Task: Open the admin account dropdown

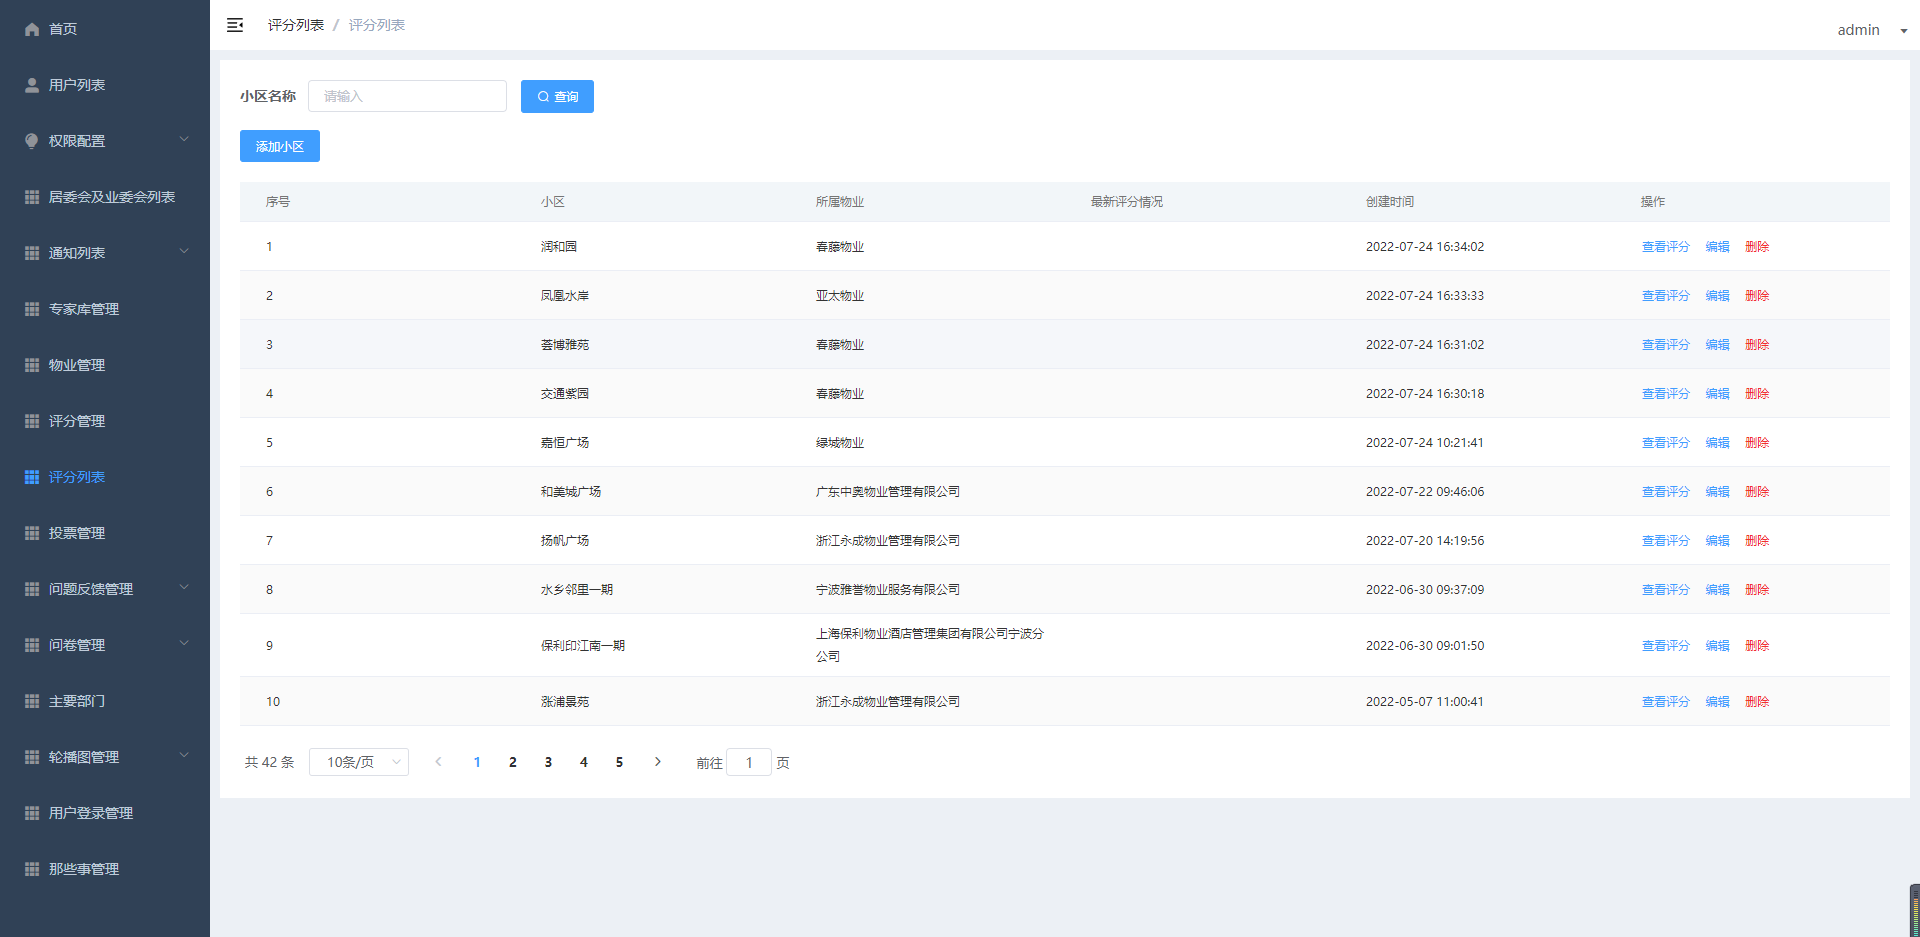Action: 1872,30
